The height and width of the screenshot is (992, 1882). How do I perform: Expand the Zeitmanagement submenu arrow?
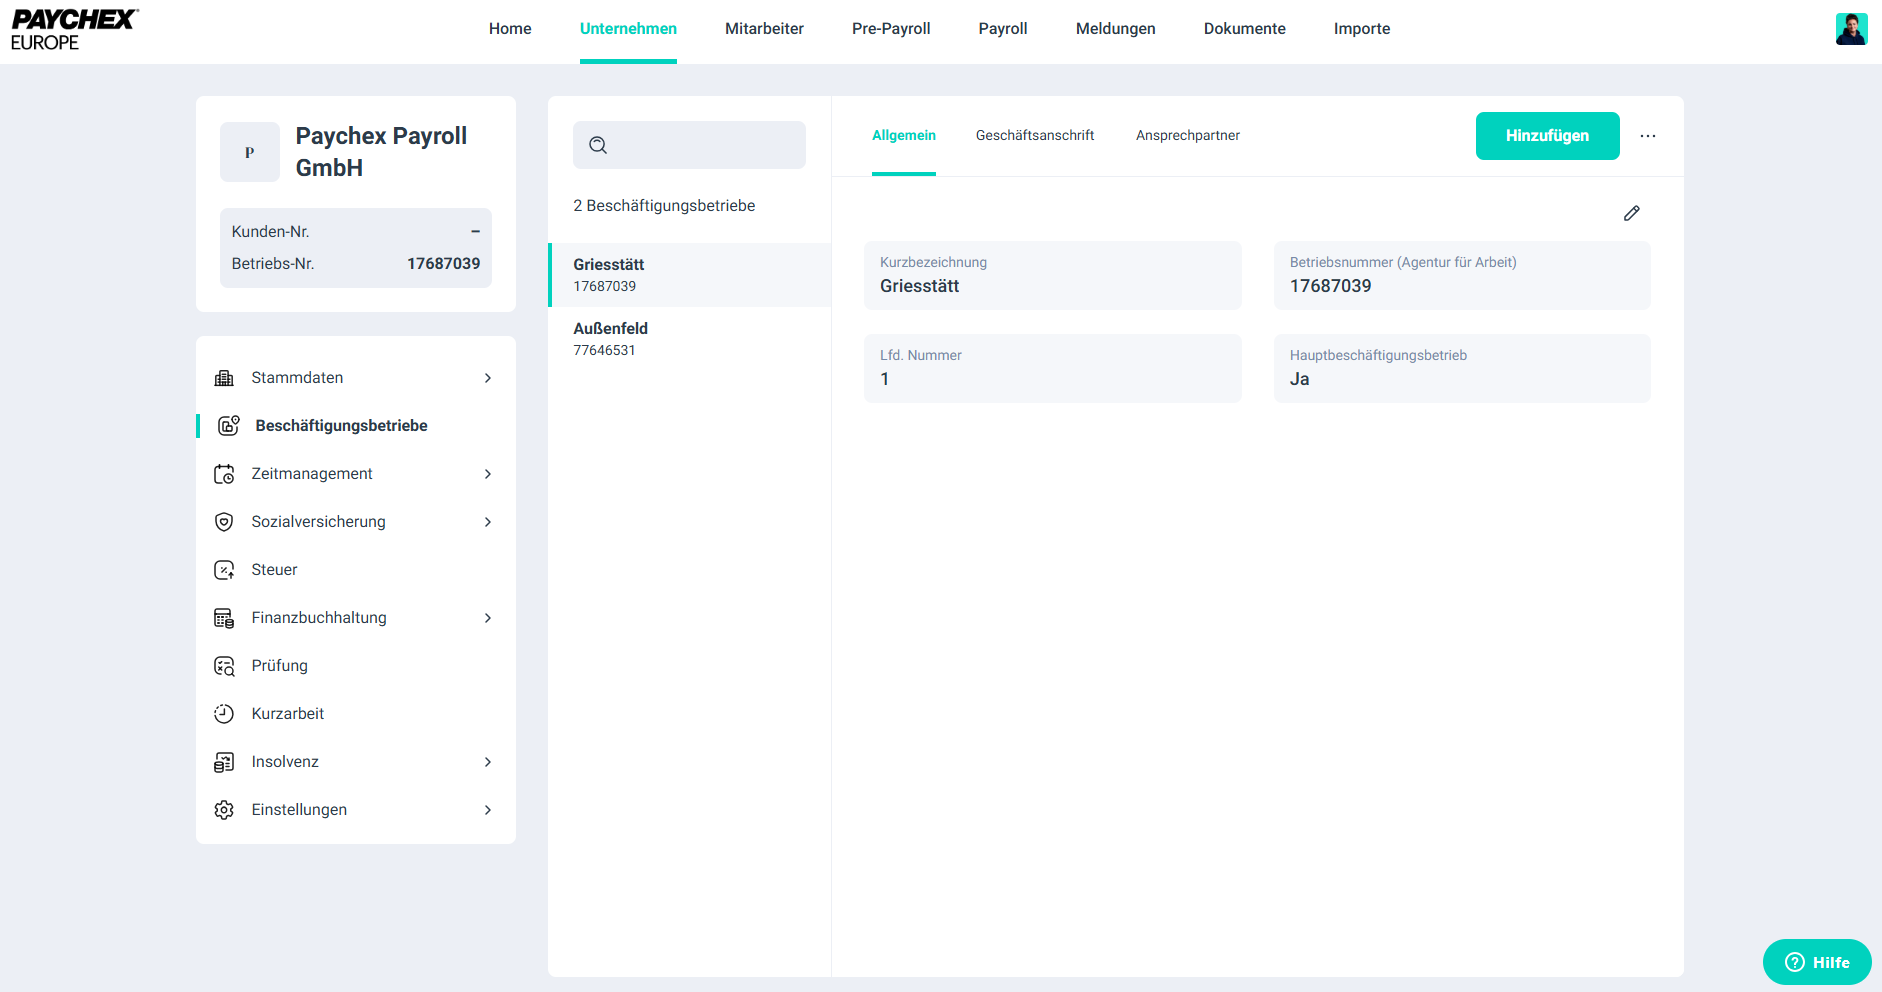click(488, 474)
